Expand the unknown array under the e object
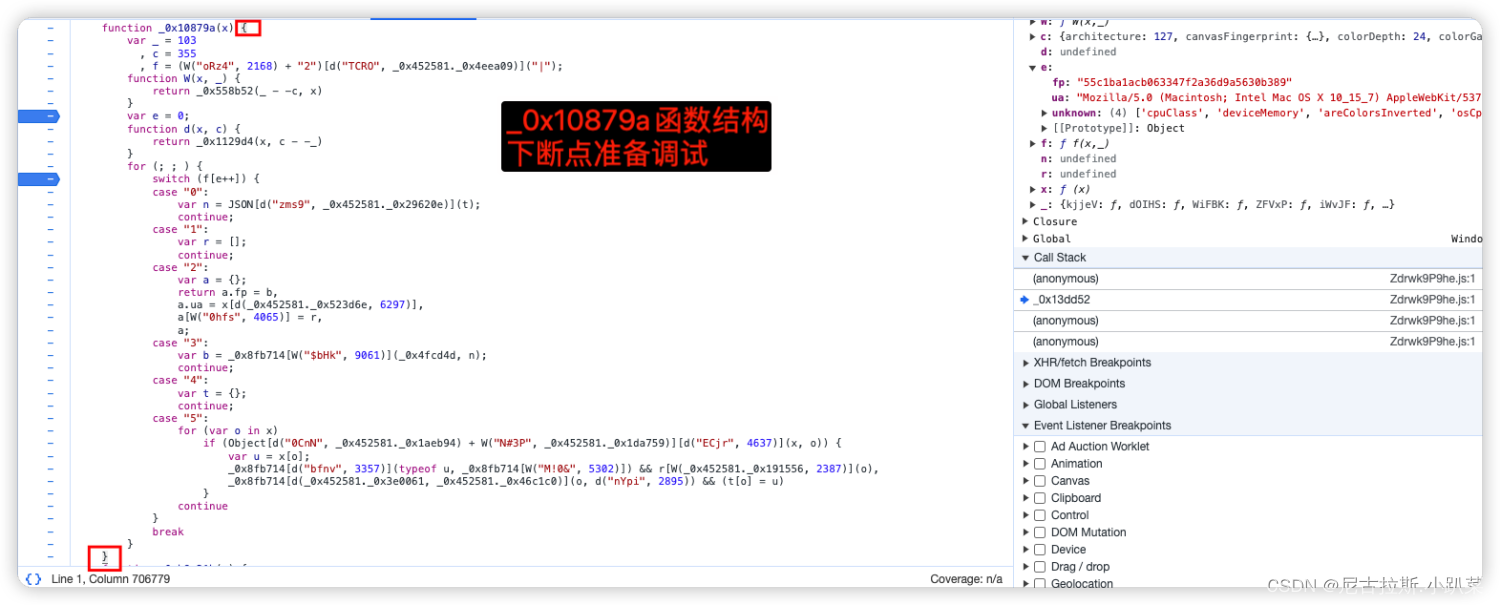Screen dimensions: 1500x605 pos(1044,112)
